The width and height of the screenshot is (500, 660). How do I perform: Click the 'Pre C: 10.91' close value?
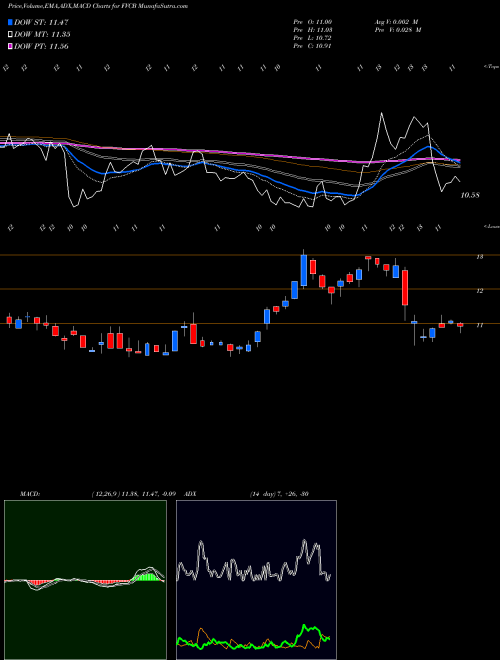click(313, 46)
